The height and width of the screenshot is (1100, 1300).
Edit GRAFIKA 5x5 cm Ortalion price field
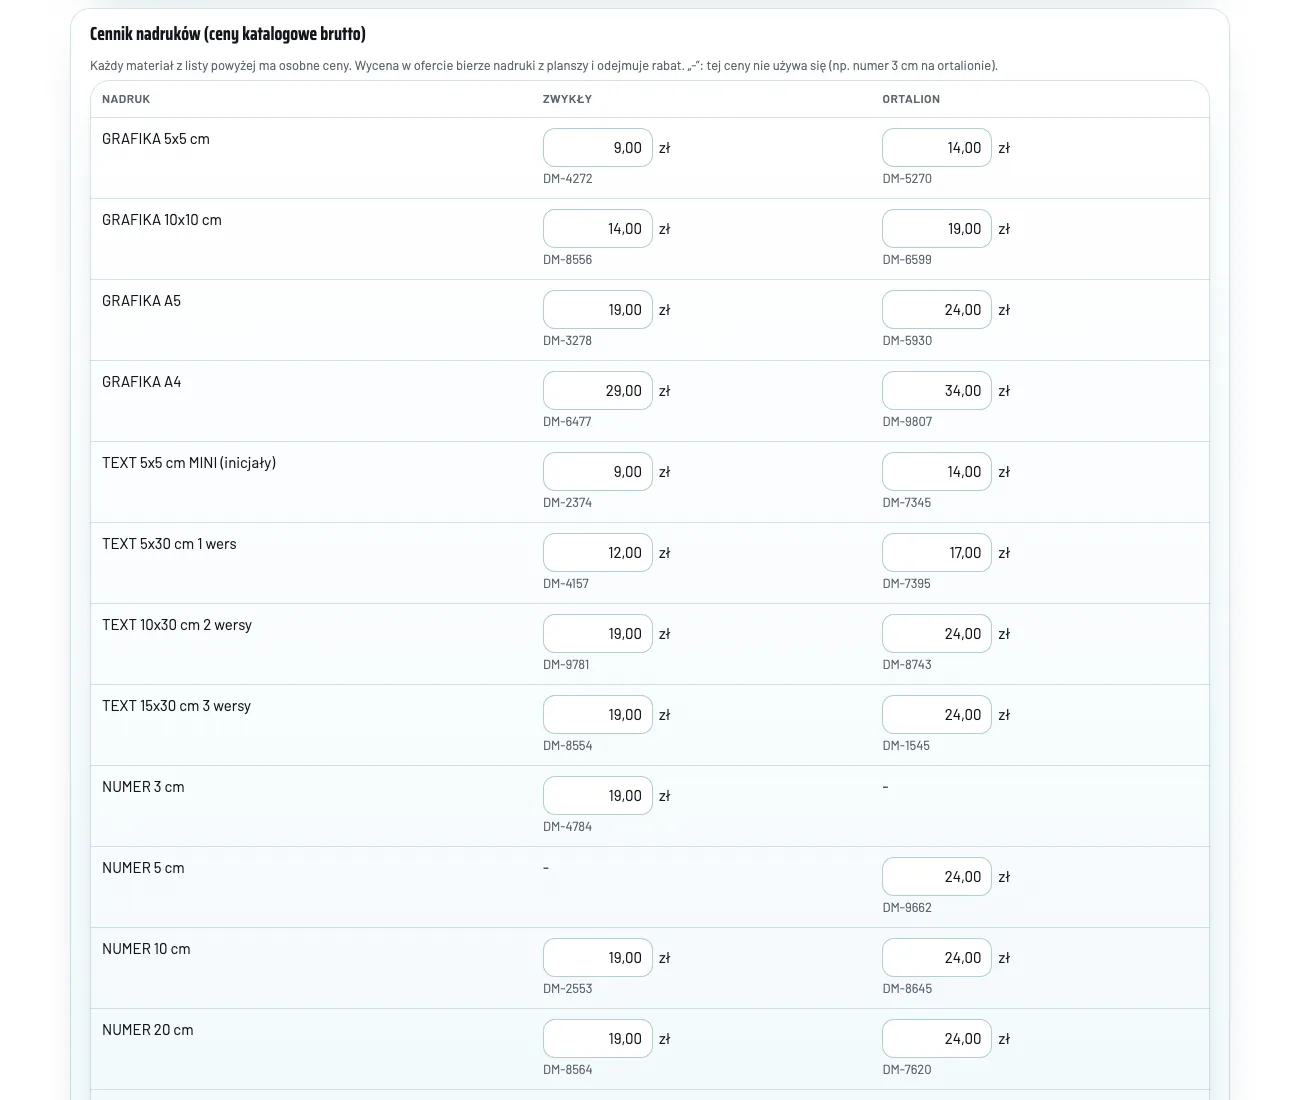click(937, 148)
